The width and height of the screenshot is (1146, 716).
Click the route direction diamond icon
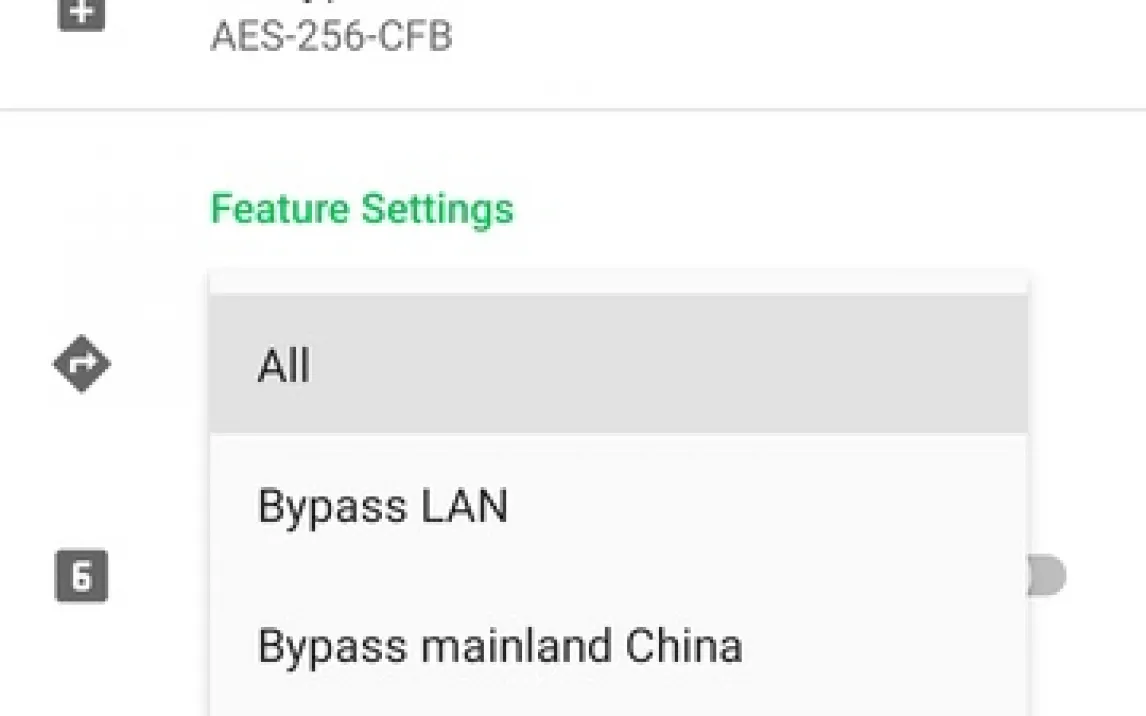[x=81, y=364]
